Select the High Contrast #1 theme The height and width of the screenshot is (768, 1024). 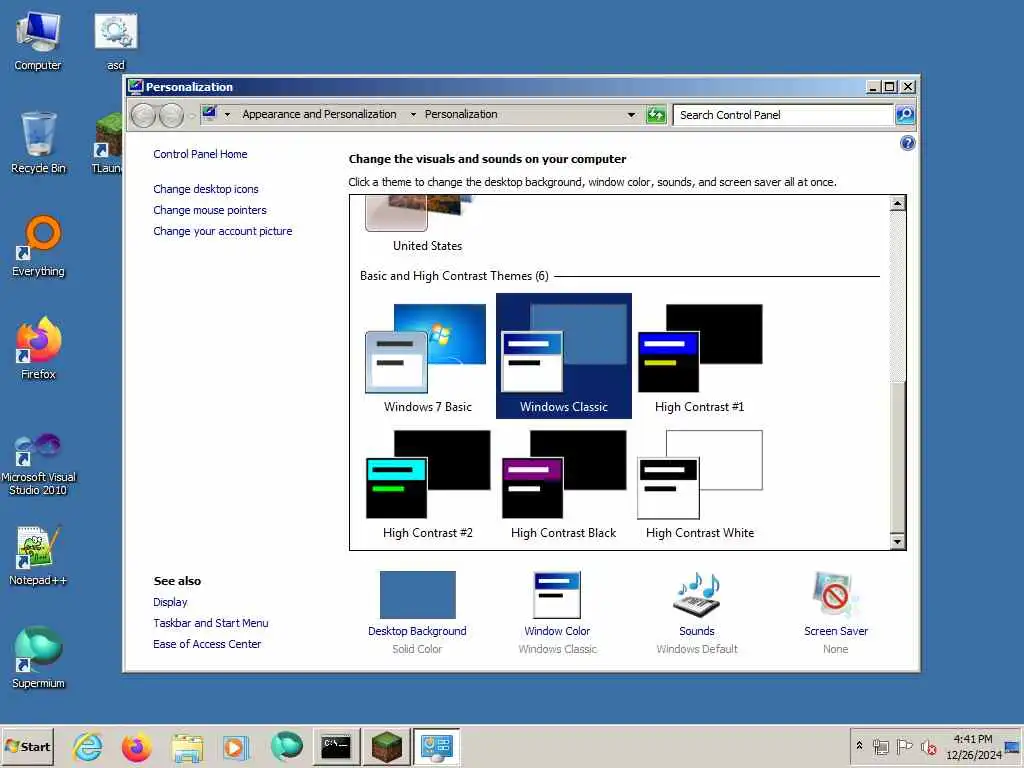click(699, 358)
